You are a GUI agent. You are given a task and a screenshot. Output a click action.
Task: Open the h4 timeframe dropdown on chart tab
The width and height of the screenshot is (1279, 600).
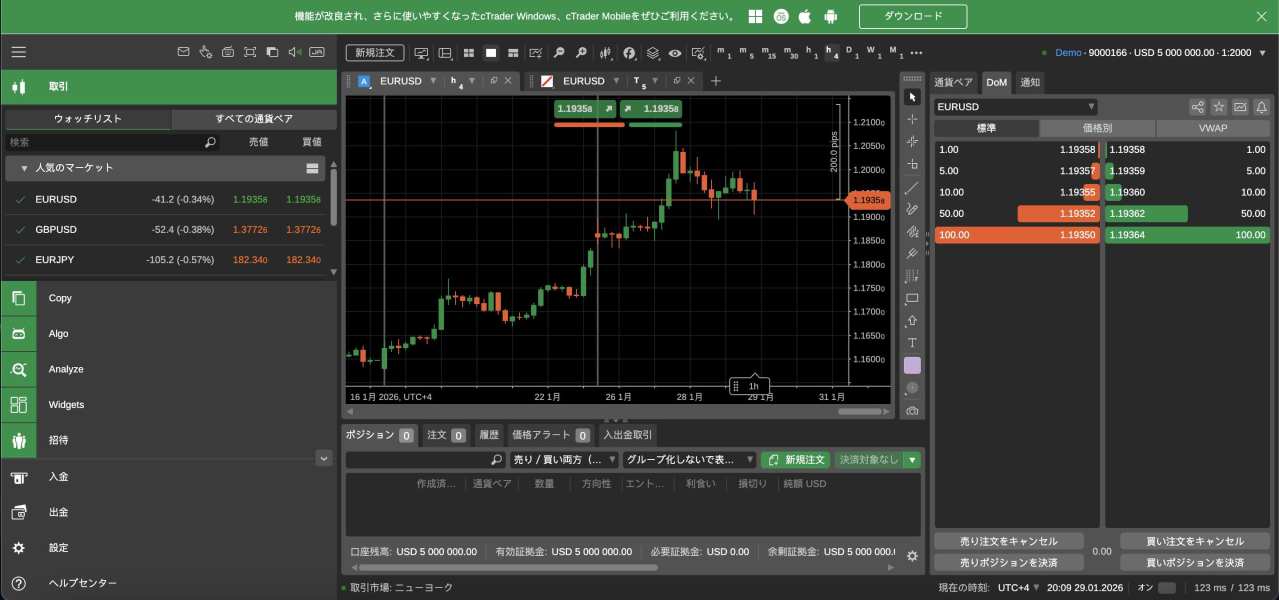pos(473,81)
